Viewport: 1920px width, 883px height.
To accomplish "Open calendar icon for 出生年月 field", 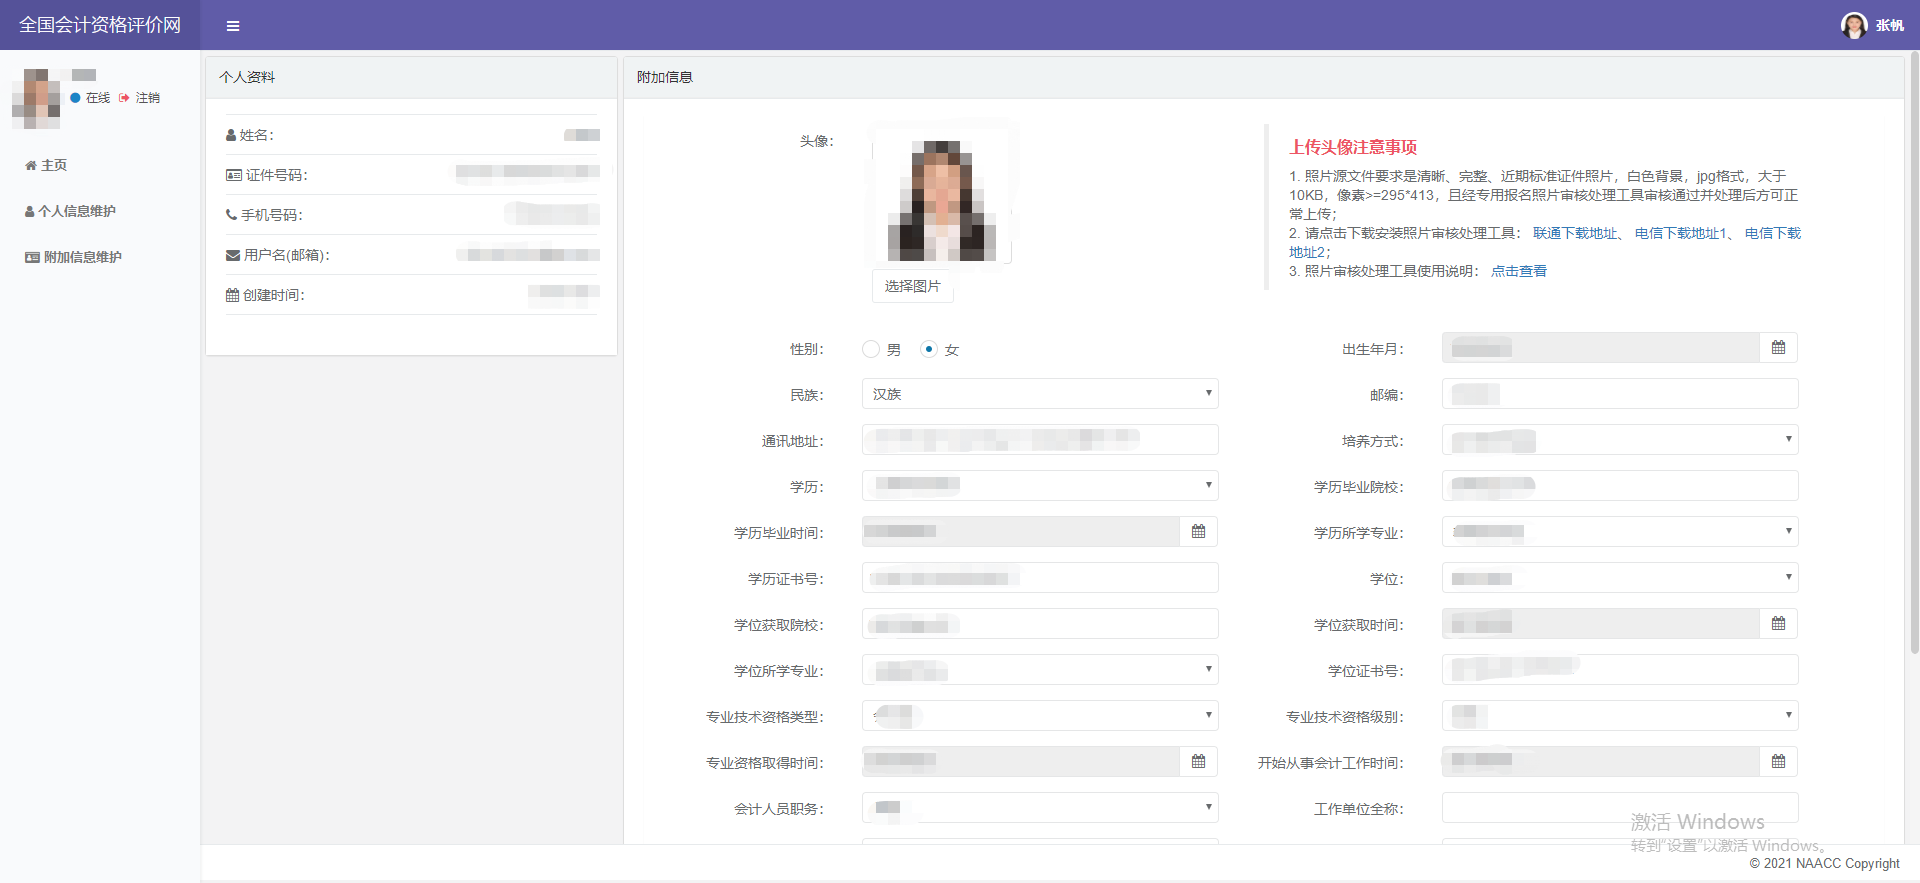I will (1778, 348).
